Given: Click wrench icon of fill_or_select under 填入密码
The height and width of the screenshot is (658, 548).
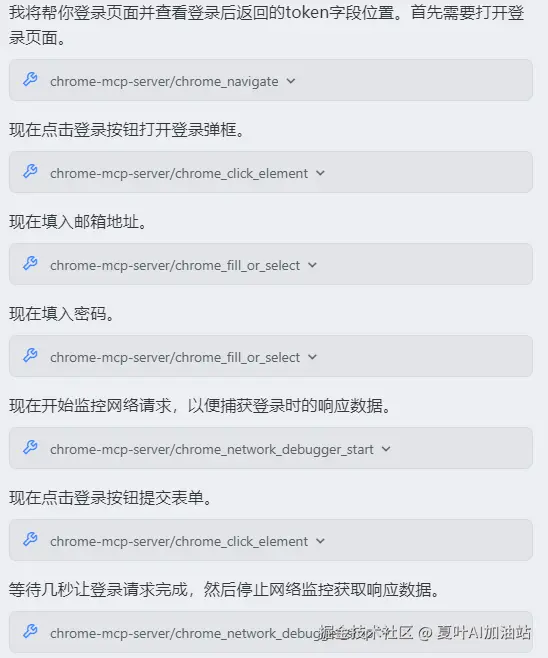Looking at the screenshot, I should pos(30,355).
